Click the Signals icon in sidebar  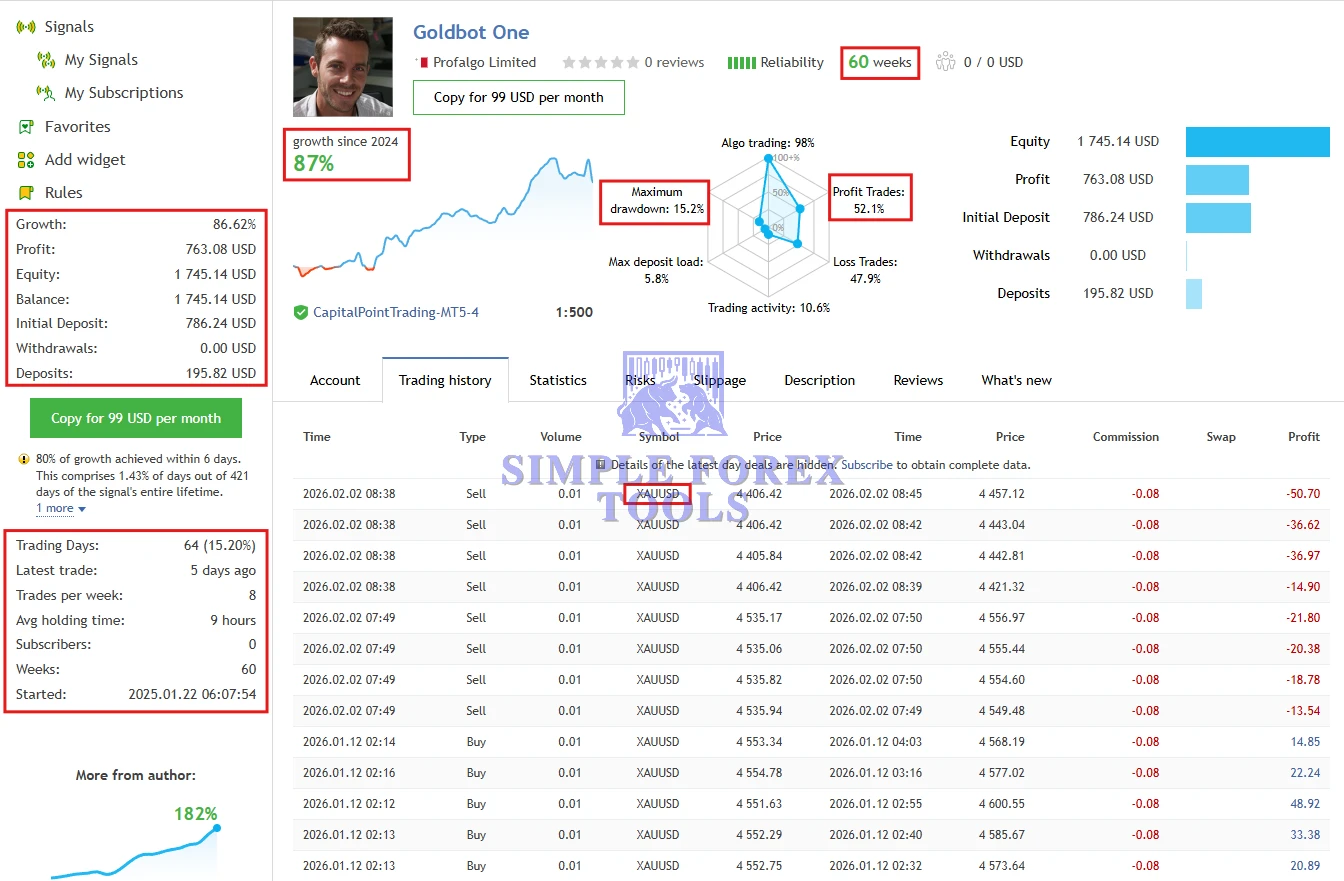pos(26,27)
